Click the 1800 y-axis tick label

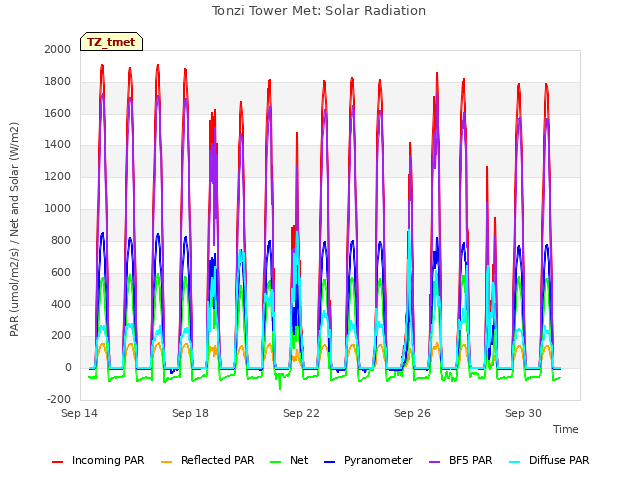tap(58, 82)
